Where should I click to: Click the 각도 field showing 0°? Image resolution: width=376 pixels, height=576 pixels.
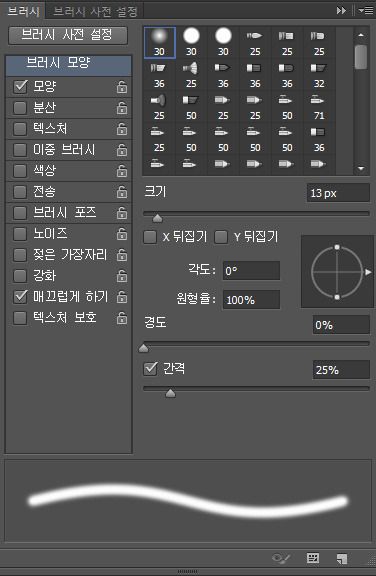[x=252, y=271]
